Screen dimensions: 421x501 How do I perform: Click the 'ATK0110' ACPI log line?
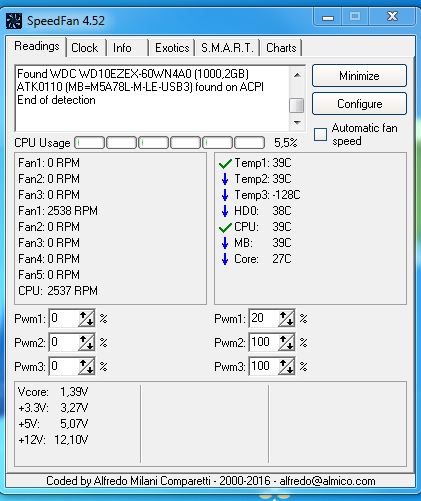point(140,87)
